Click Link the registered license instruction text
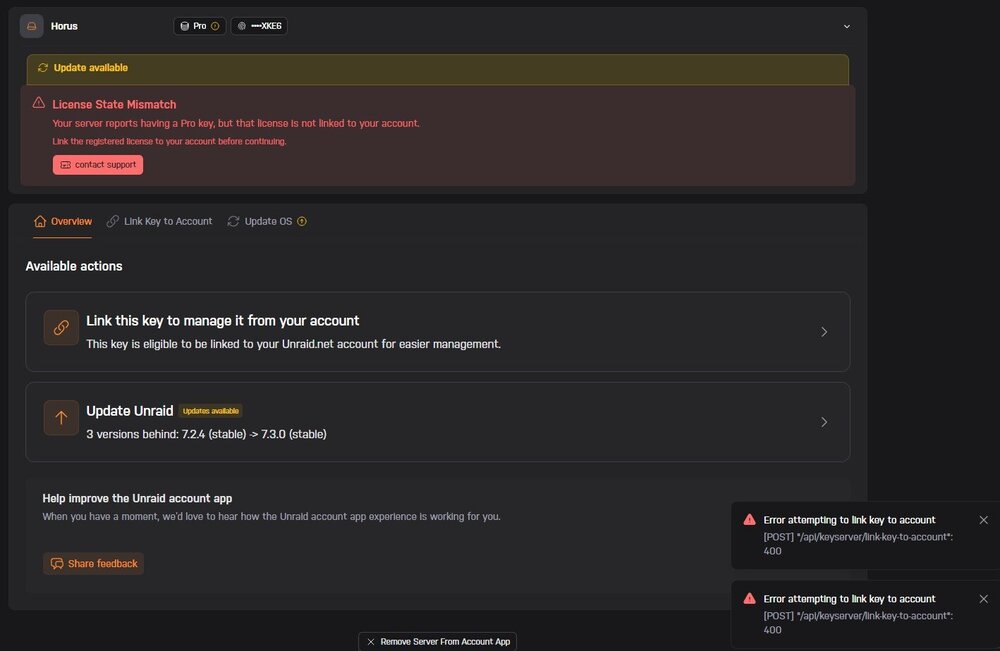Viewport: 1000px width, 651px height. coord(169,142)
